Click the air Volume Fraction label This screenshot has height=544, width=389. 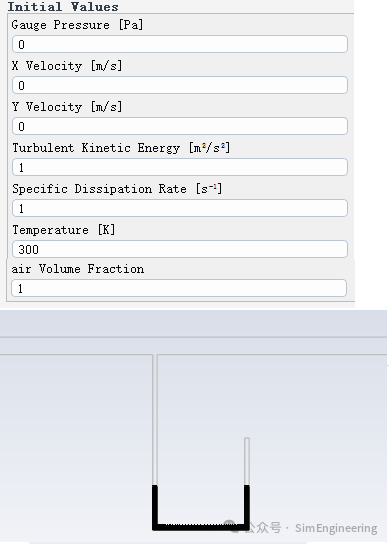point(78,269)
